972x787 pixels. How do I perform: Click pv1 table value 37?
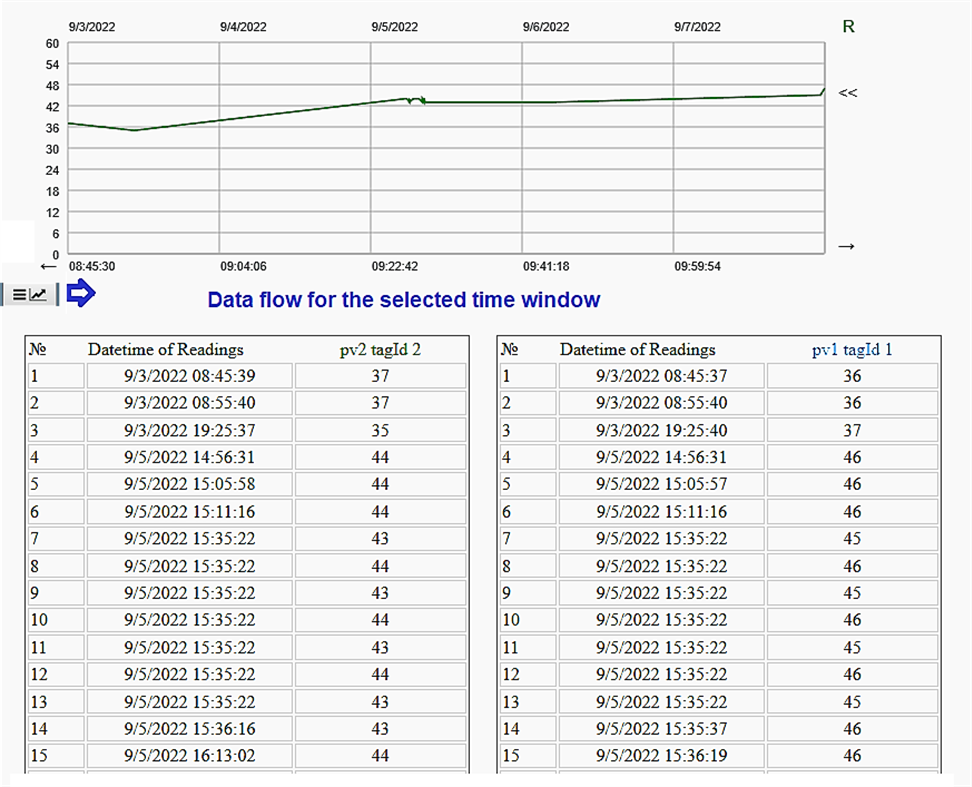click(x=852, y=430)
